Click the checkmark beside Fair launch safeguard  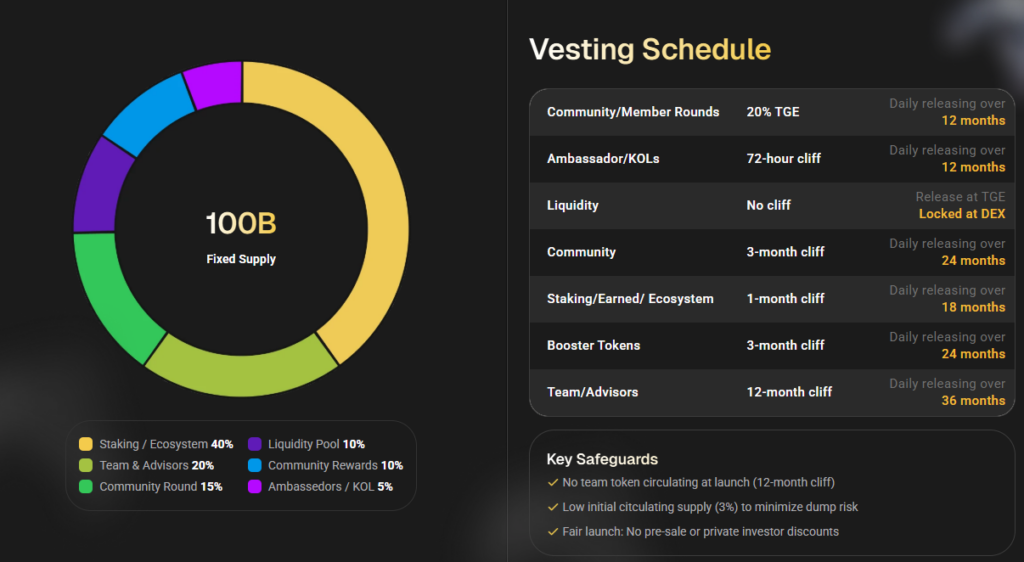coord(553,531)
